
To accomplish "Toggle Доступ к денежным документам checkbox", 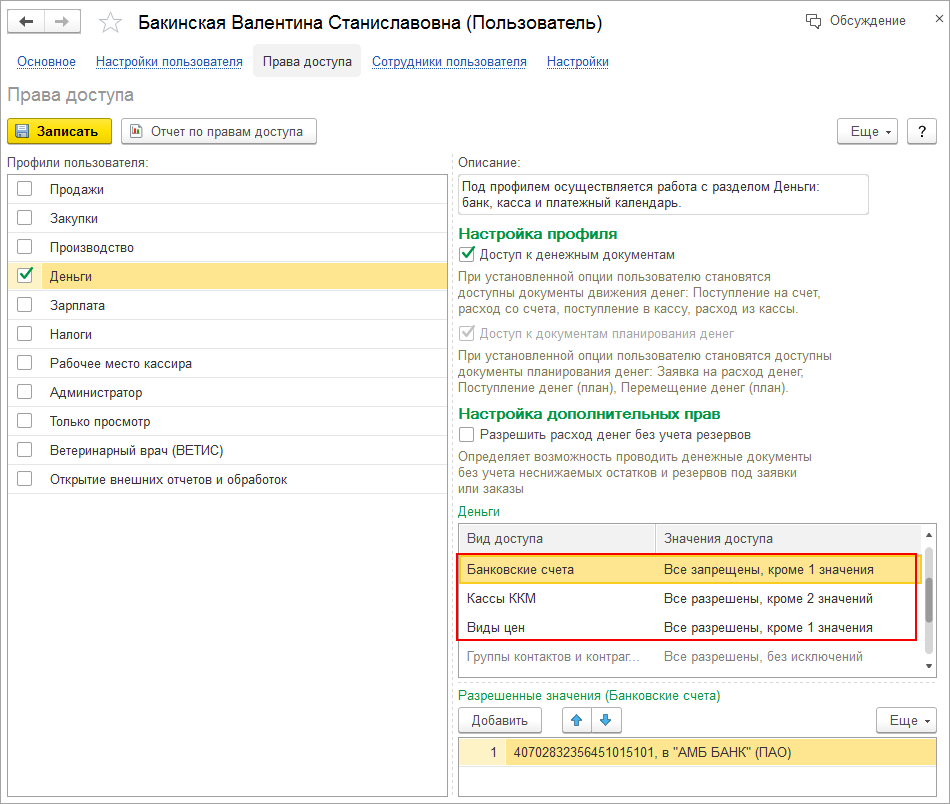I will [x=466, y=254].
